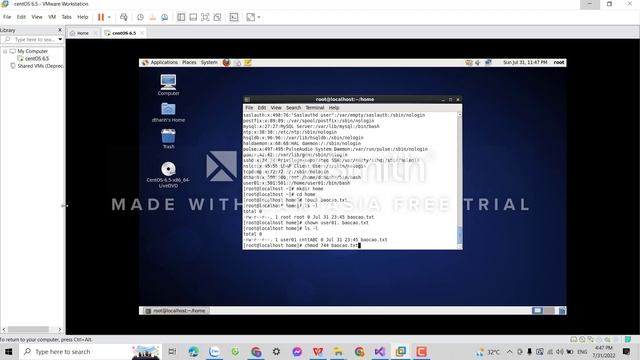The height and width of the screenshot is (360, 640).
Task: Expand the stretch guest dropdown arrow
Action: (259, 17)
